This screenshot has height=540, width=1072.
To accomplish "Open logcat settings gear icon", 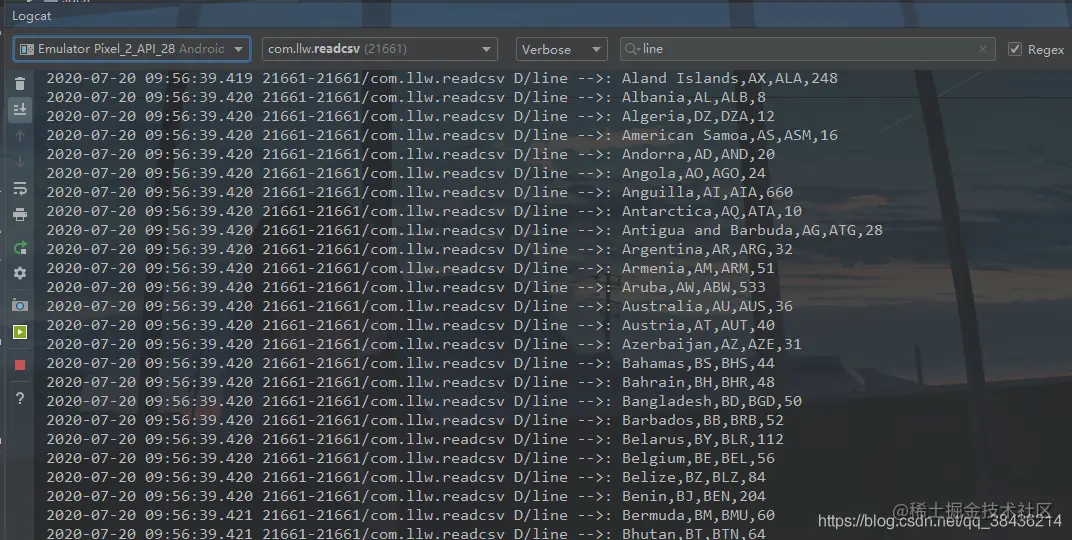I will pyautogui.click(x=20, y=273).
